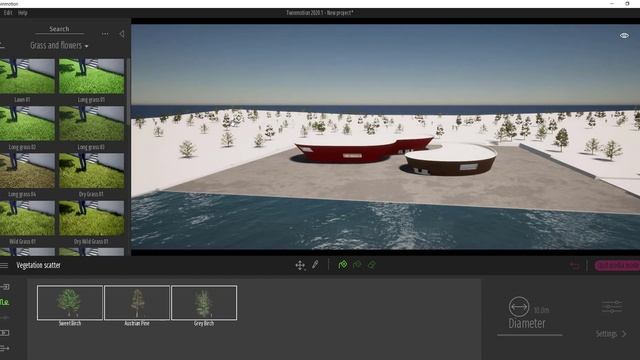
Task: Select the Lawn 01 thumbnail
Action: tap(27, 76)
